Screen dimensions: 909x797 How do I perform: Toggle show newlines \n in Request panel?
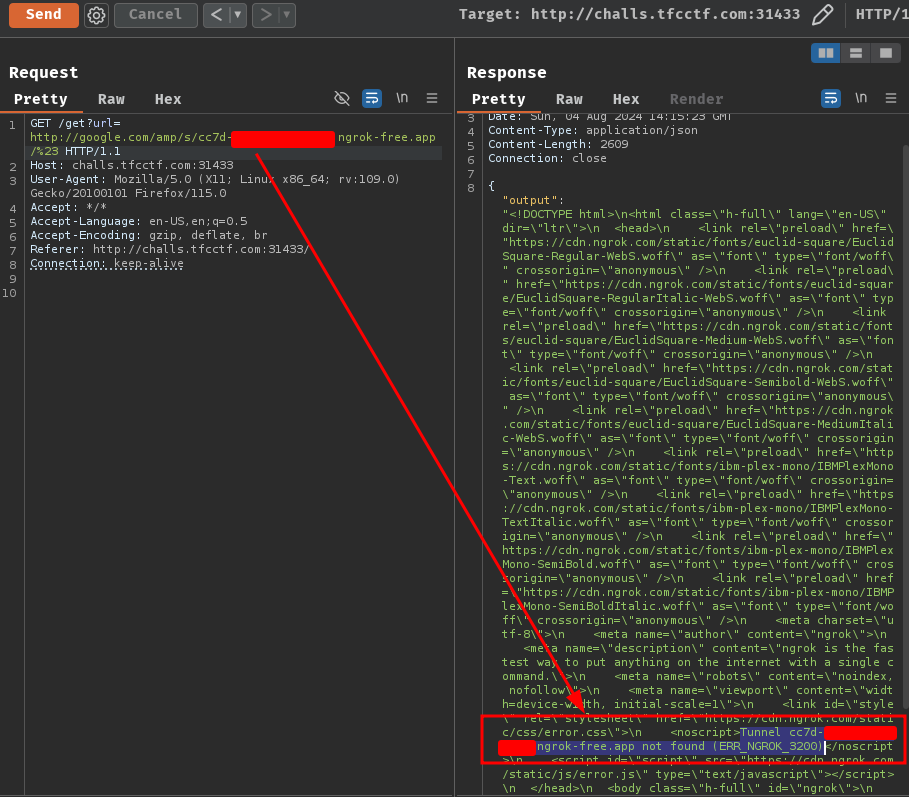coord(402,98)
